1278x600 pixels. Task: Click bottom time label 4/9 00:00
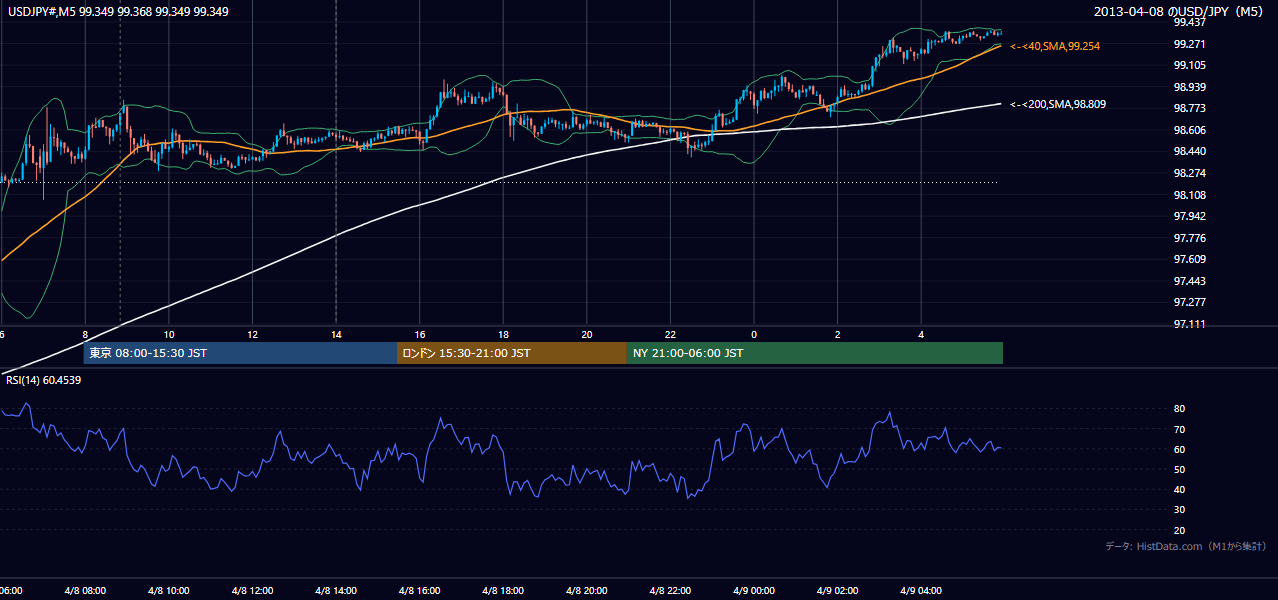[x=754, y=590]
